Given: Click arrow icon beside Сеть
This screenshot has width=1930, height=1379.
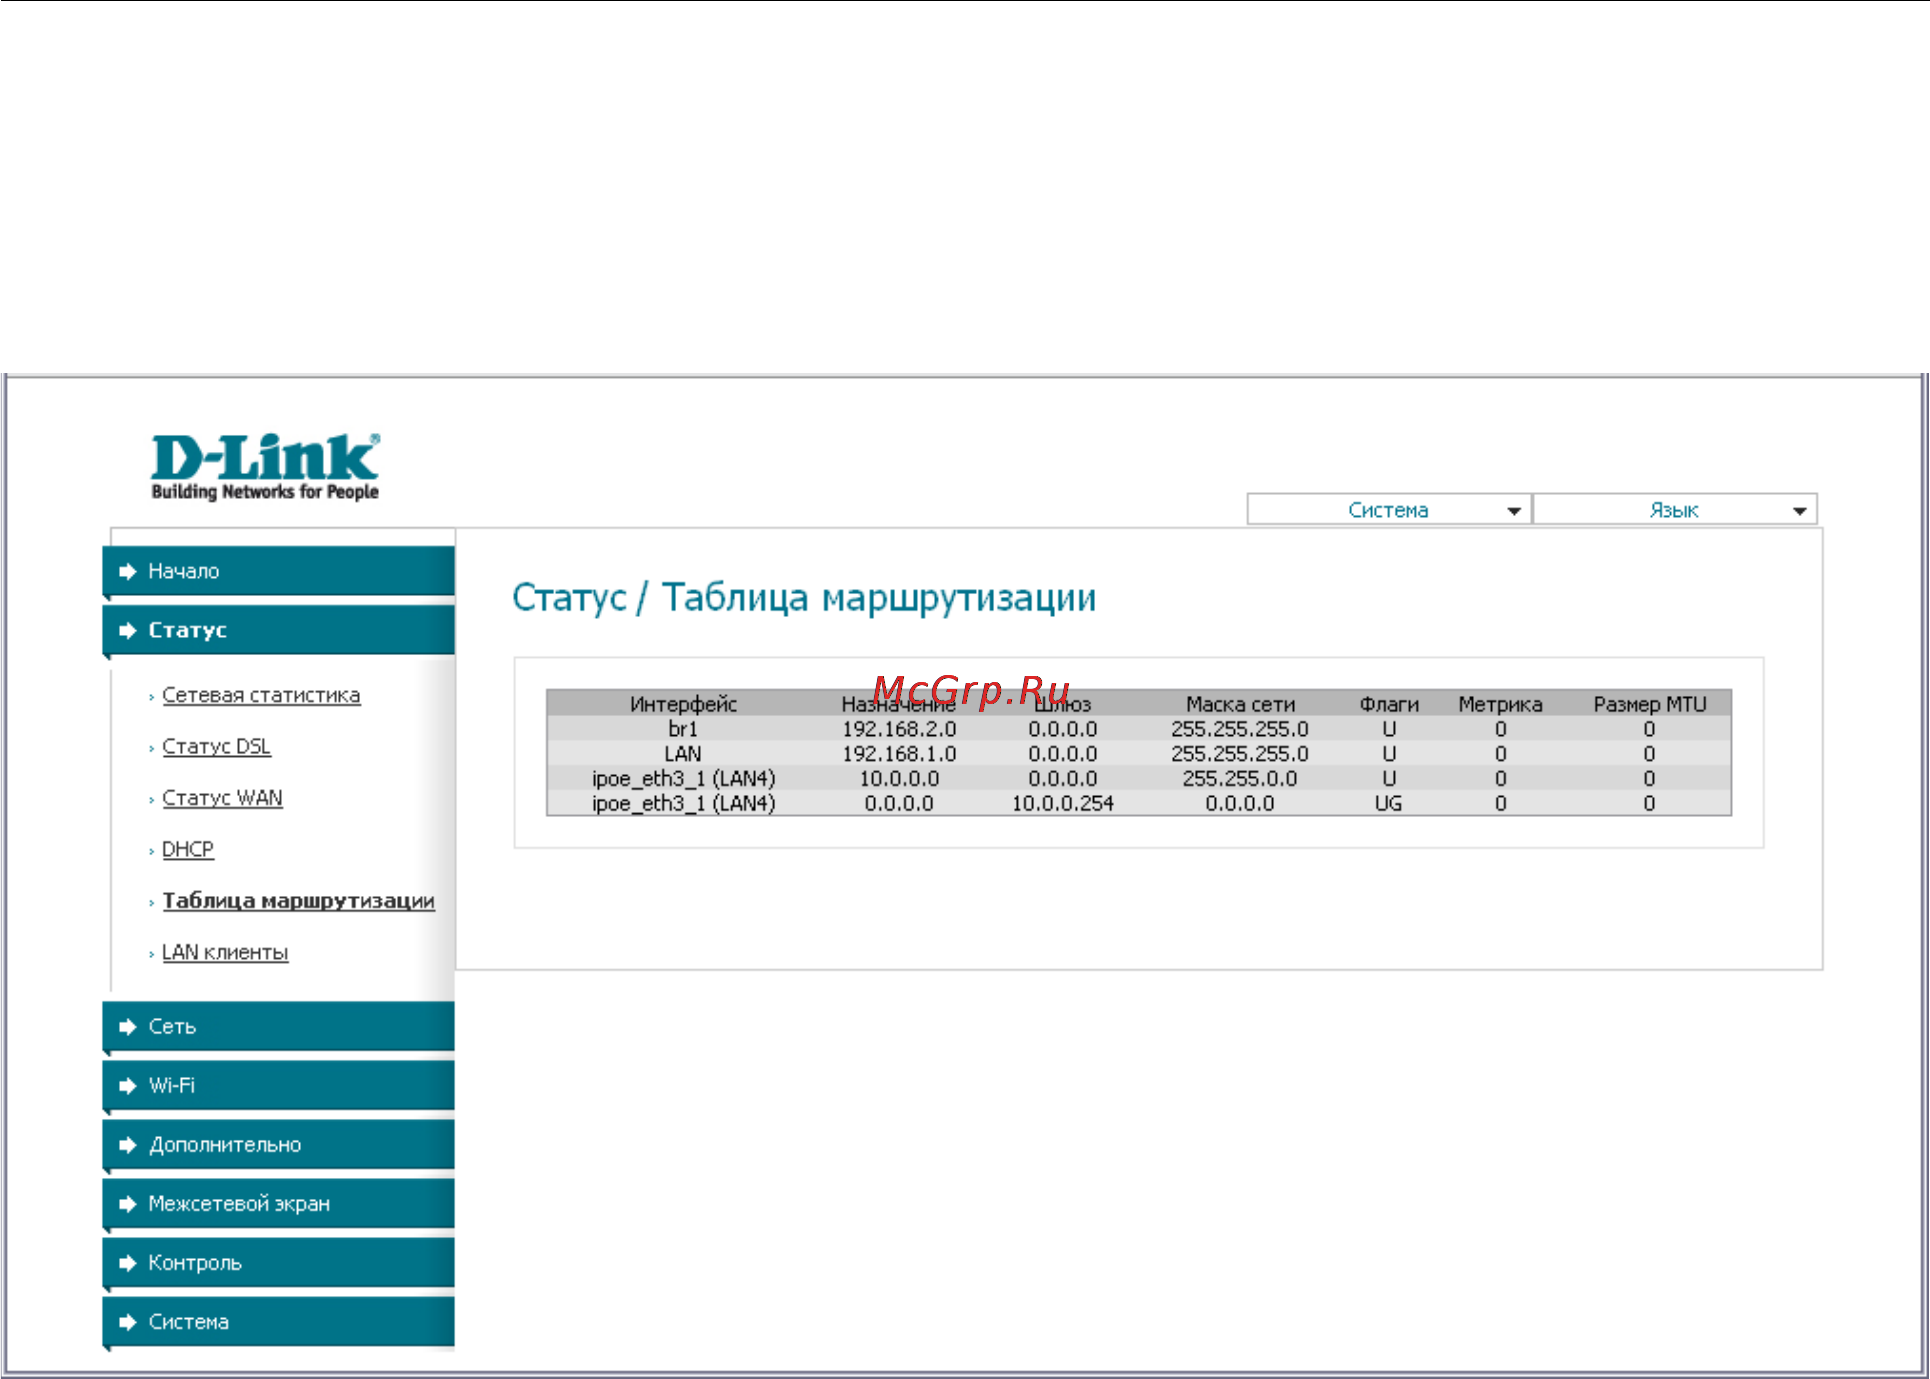Looking at the screenshot, I should pos(127,1027).
